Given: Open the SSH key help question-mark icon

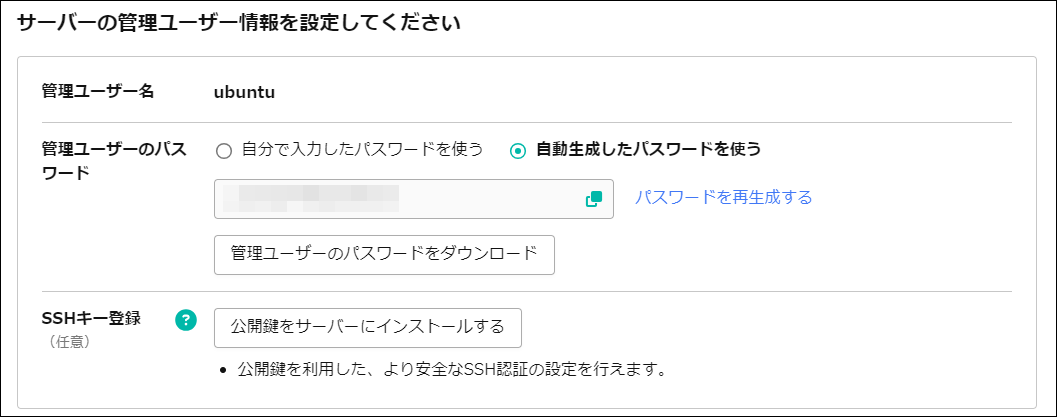Looking at the screenshot, I should pyautogui.click(x=185, y=320).
